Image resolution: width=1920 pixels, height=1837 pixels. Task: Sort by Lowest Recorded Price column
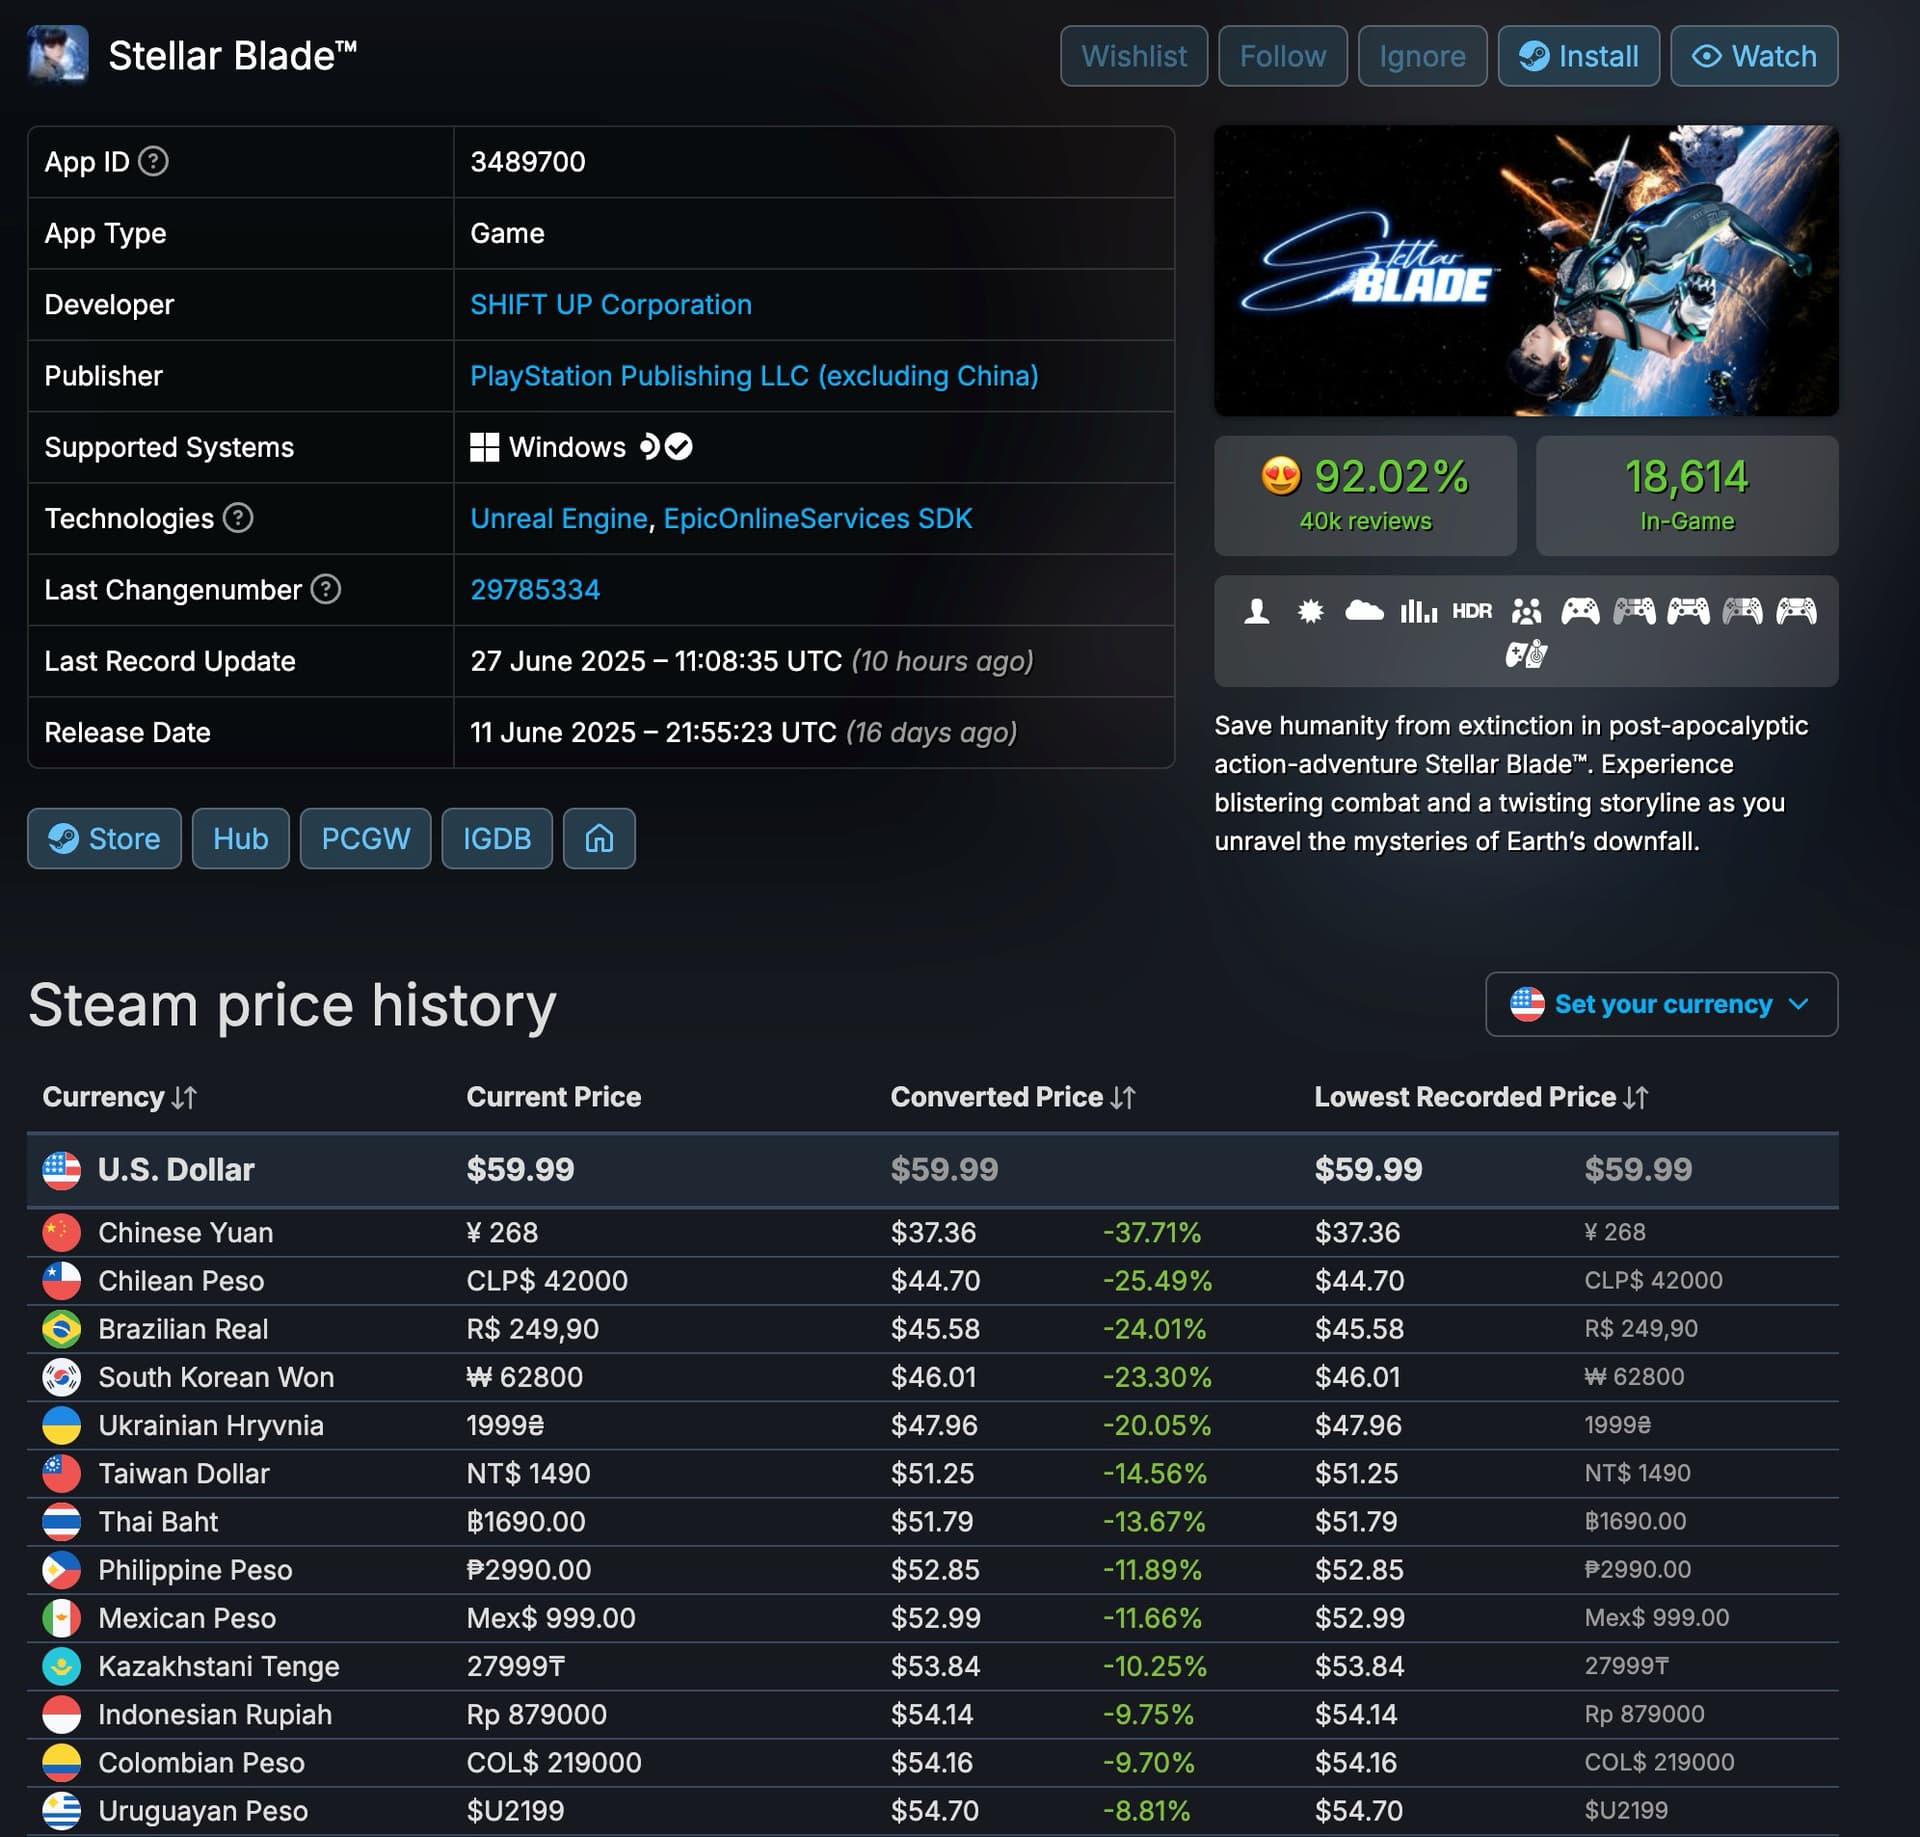coord(1480,1097)
